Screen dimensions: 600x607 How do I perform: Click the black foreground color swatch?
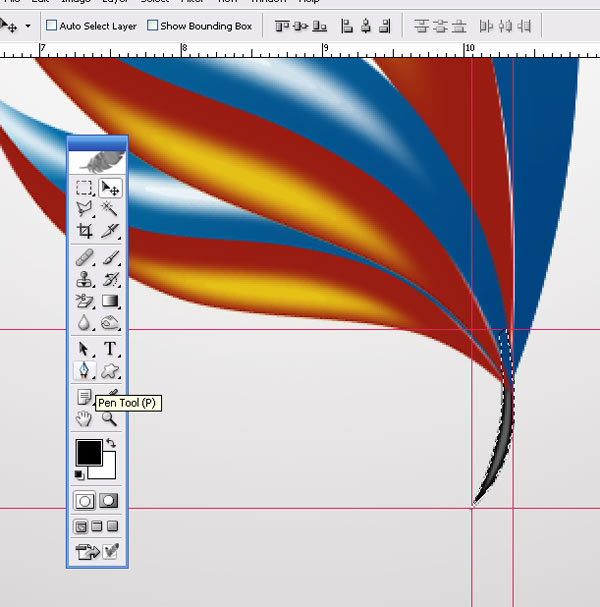pos(88,451)
